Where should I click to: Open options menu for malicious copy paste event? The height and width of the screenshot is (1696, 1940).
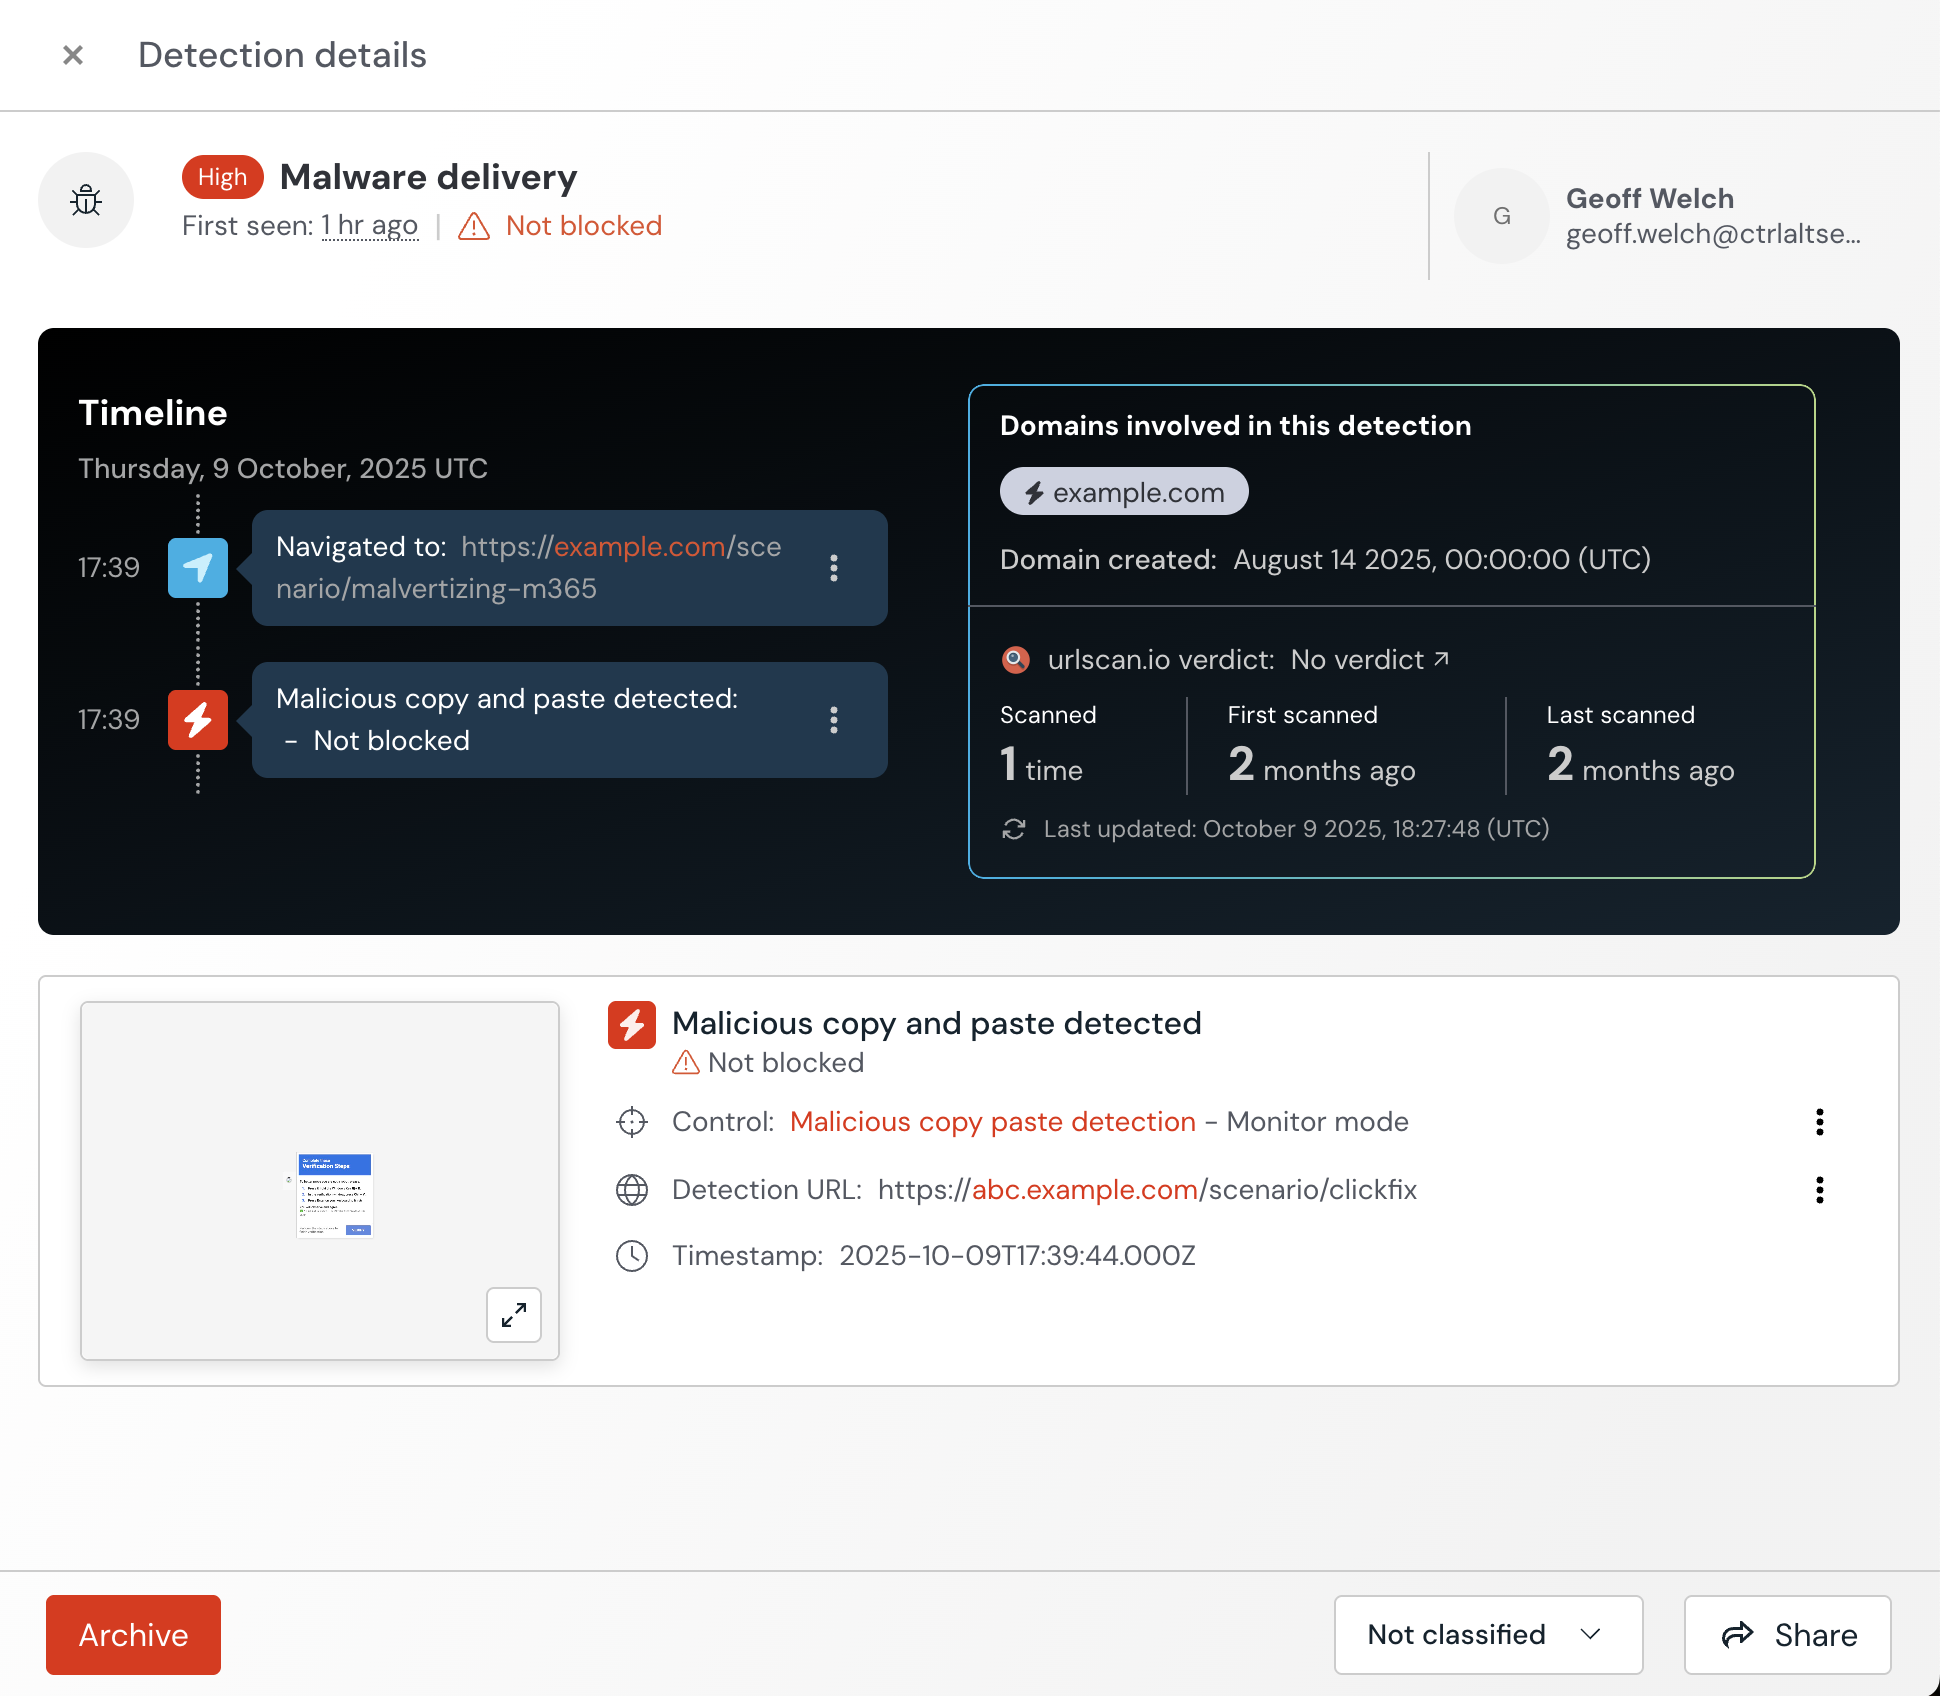pos(834,720)
